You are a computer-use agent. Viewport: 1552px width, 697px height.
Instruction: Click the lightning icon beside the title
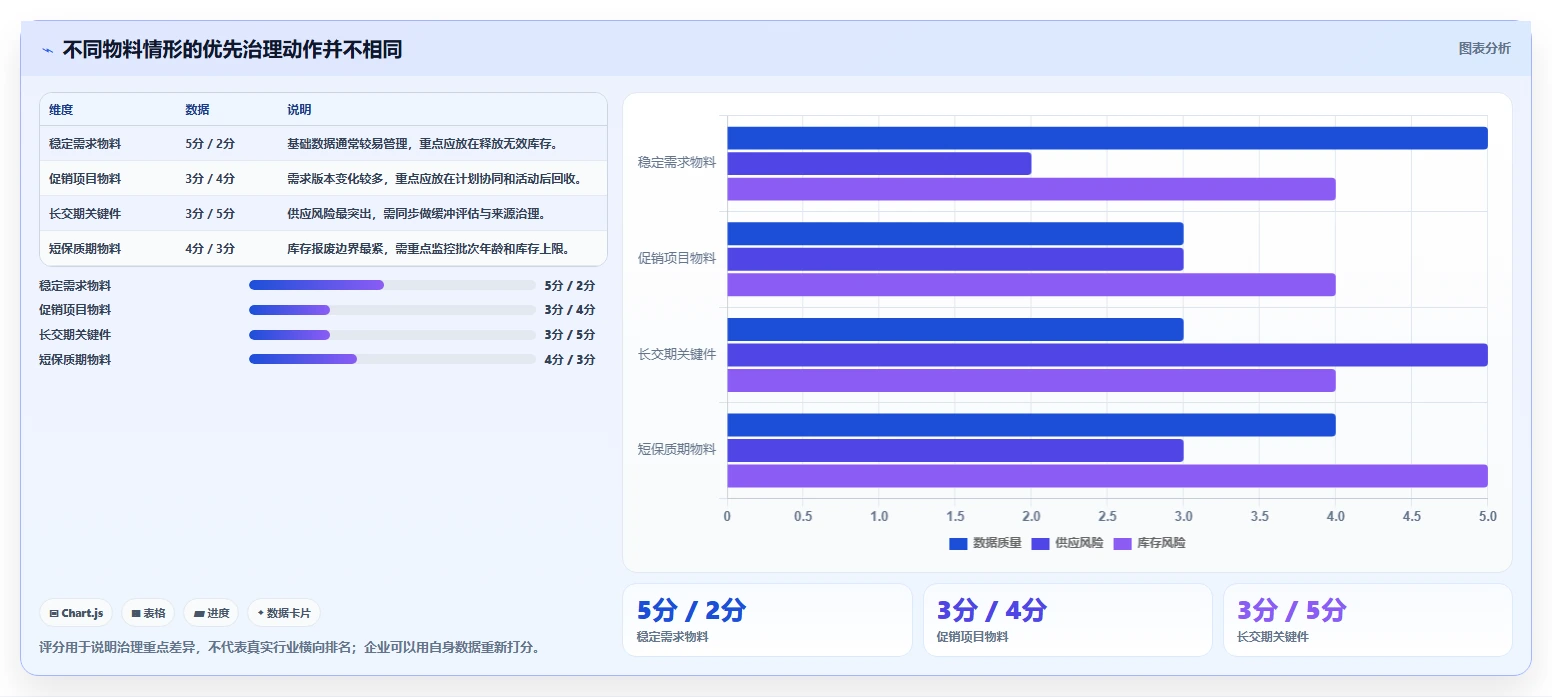(47, 50)
